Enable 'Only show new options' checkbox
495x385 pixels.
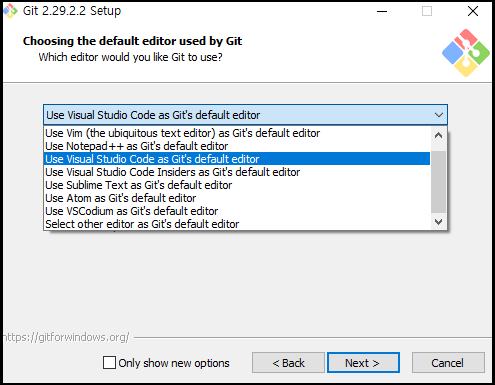(109, 363)
